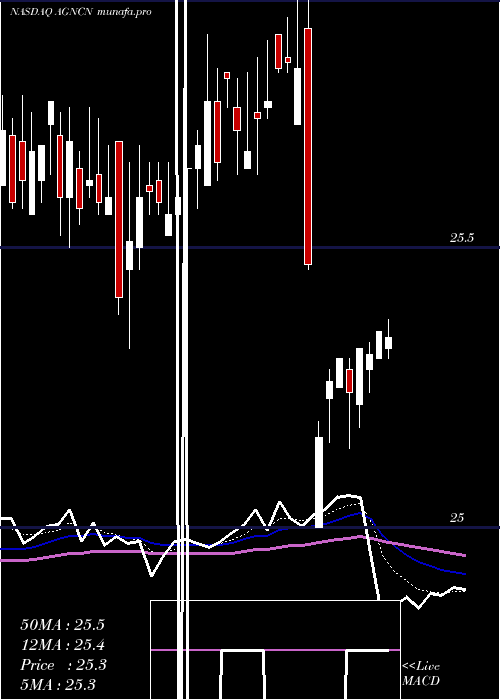Click the NASDAQ AGNCN munafa.pro title text
The height and width of the screenshot is (700, 500).
(x=81, y=12)
